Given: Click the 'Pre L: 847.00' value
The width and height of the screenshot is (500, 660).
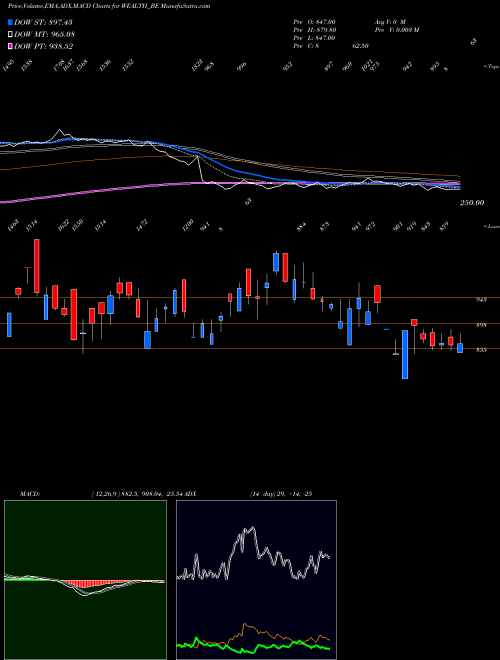Looking at the screenshot, I should coord(314,38).
